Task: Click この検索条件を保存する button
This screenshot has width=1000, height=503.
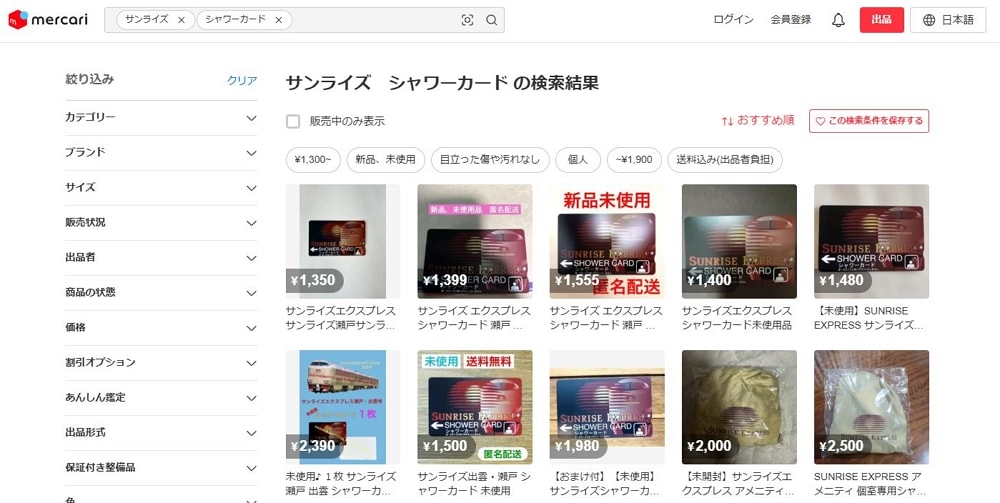Action: (x=869, y=121)
